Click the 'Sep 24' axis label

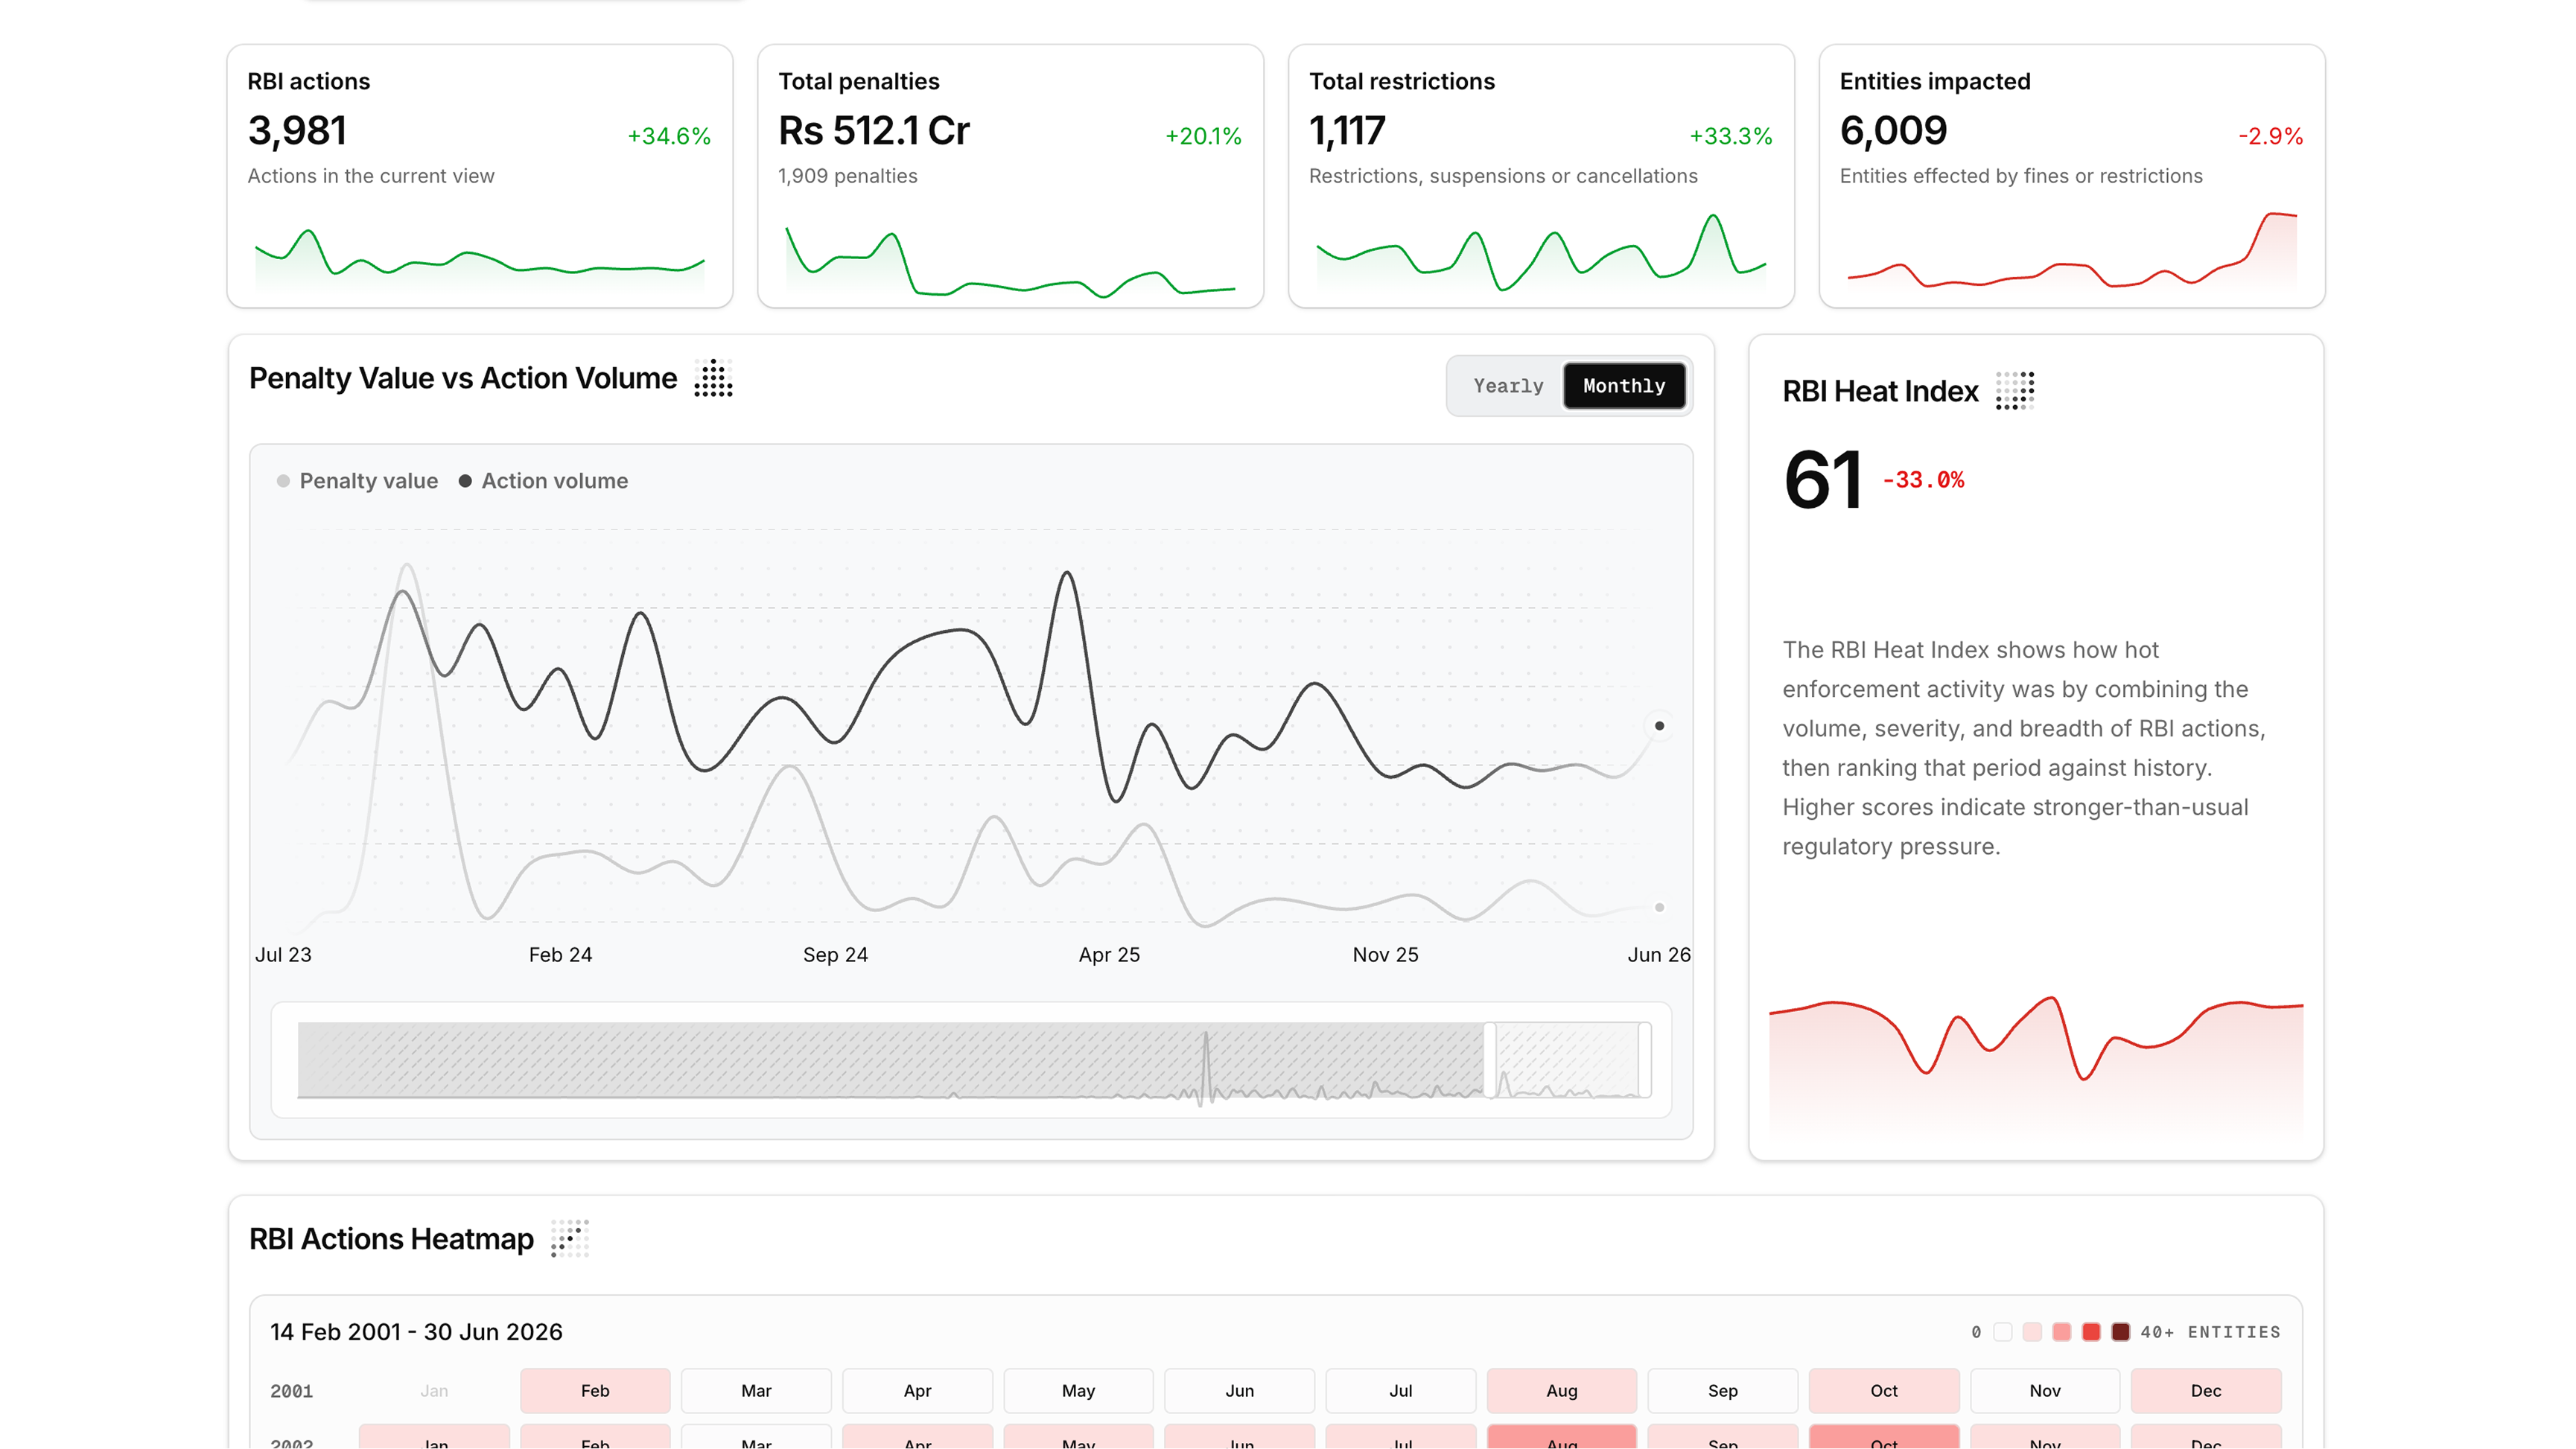[835, 955]
